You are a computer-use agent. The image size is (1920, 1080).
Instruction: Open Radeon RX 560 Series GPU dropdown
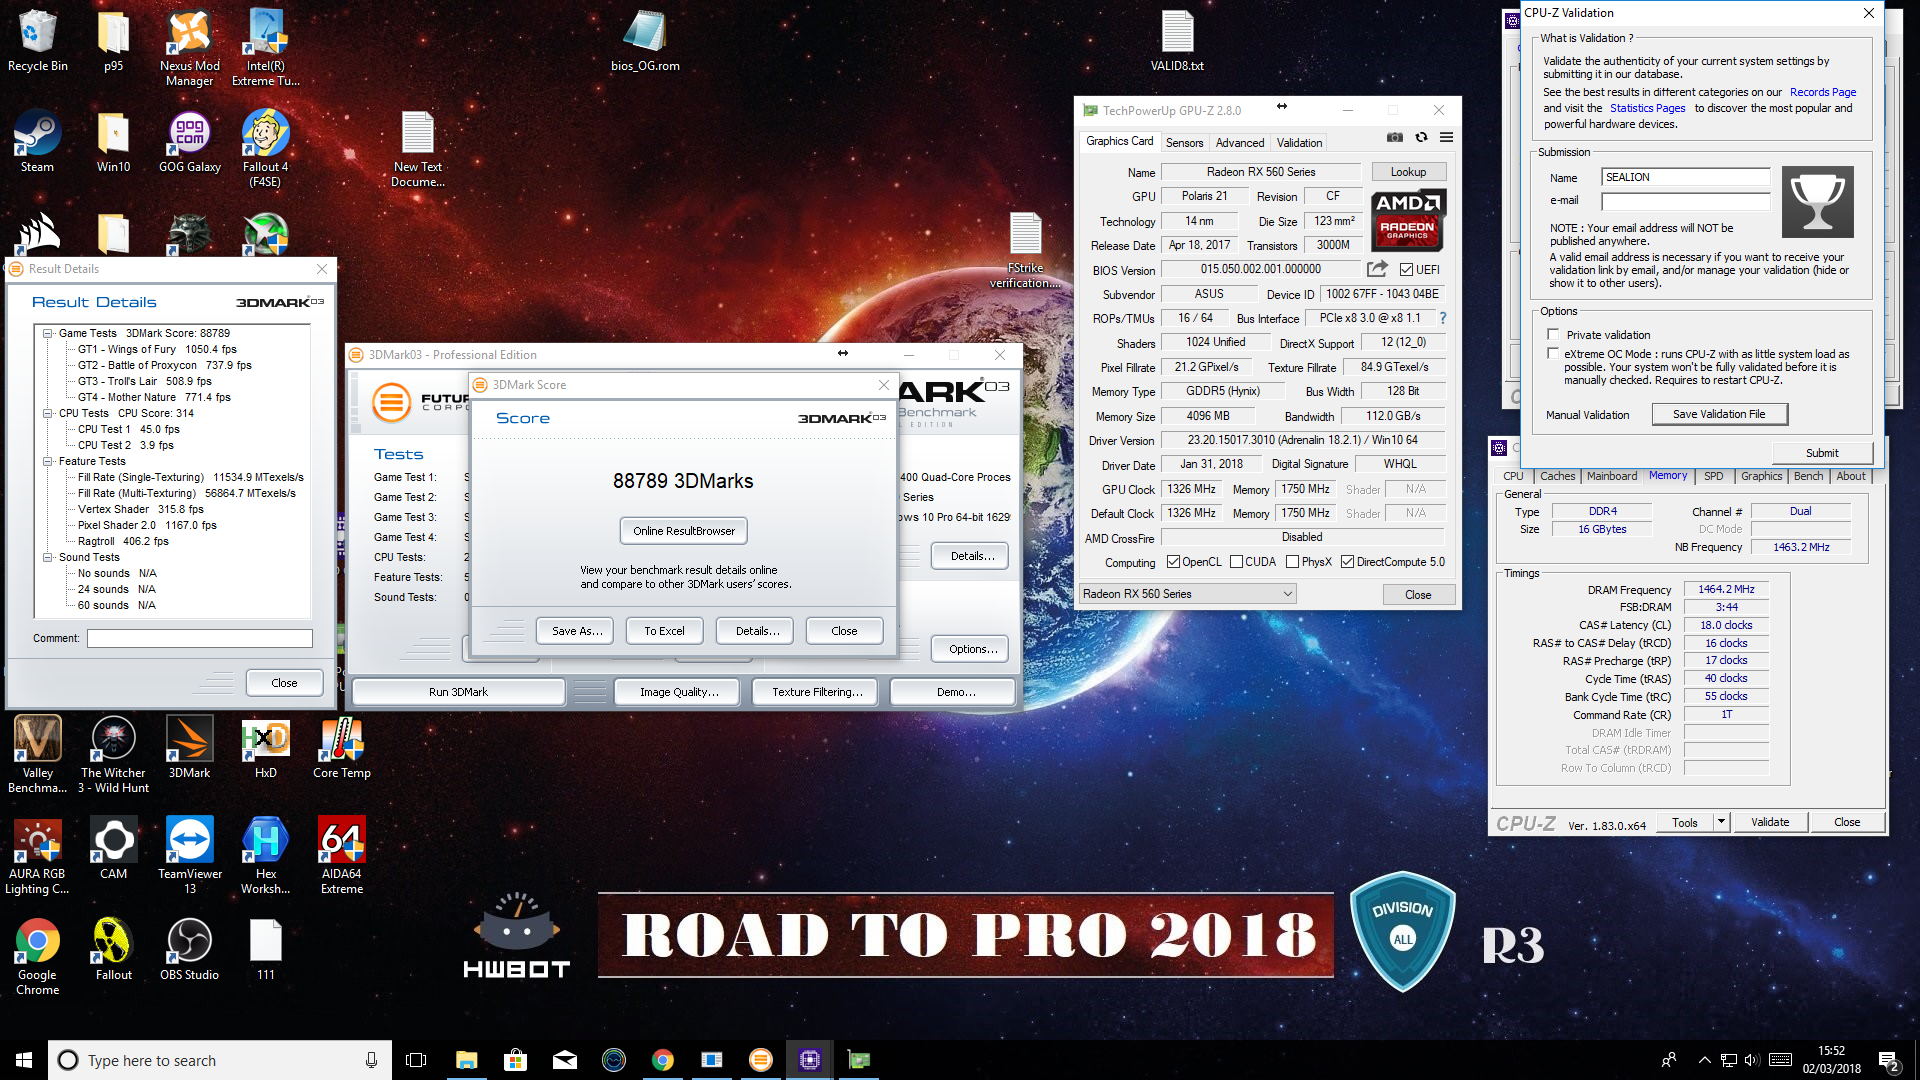[x=1187, y=594]
